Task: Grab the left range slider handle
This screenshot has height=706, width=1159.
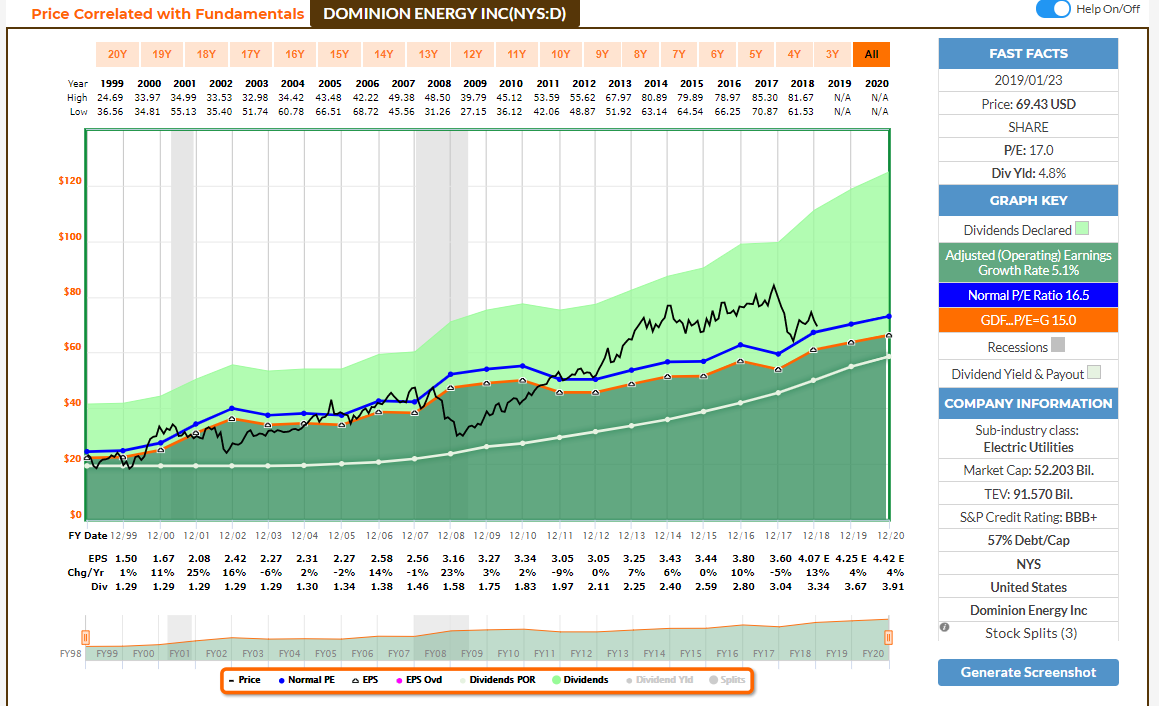Action: tap(86, 637)
